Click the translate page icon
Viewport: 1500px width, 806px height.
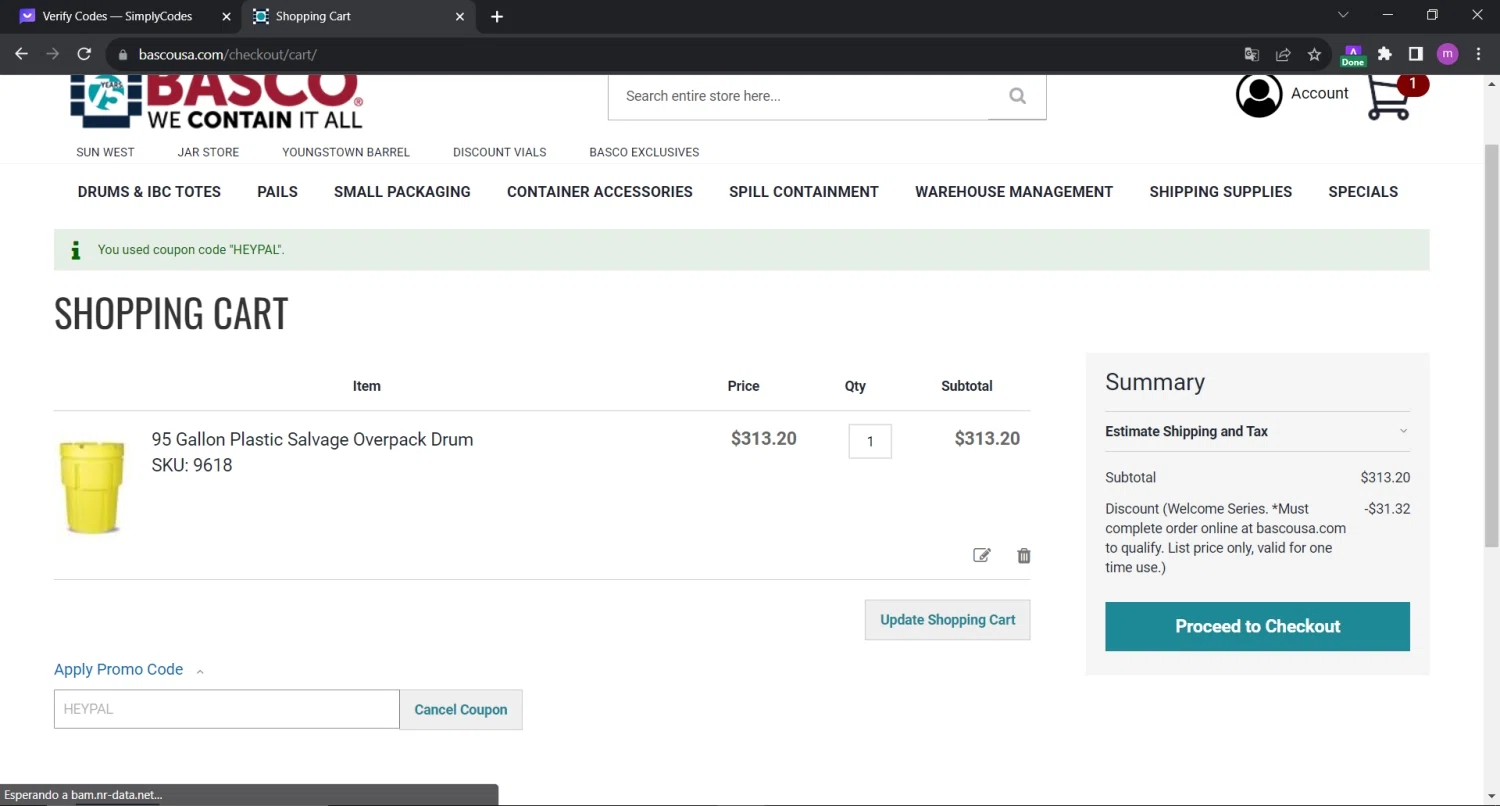[1251, 54]
